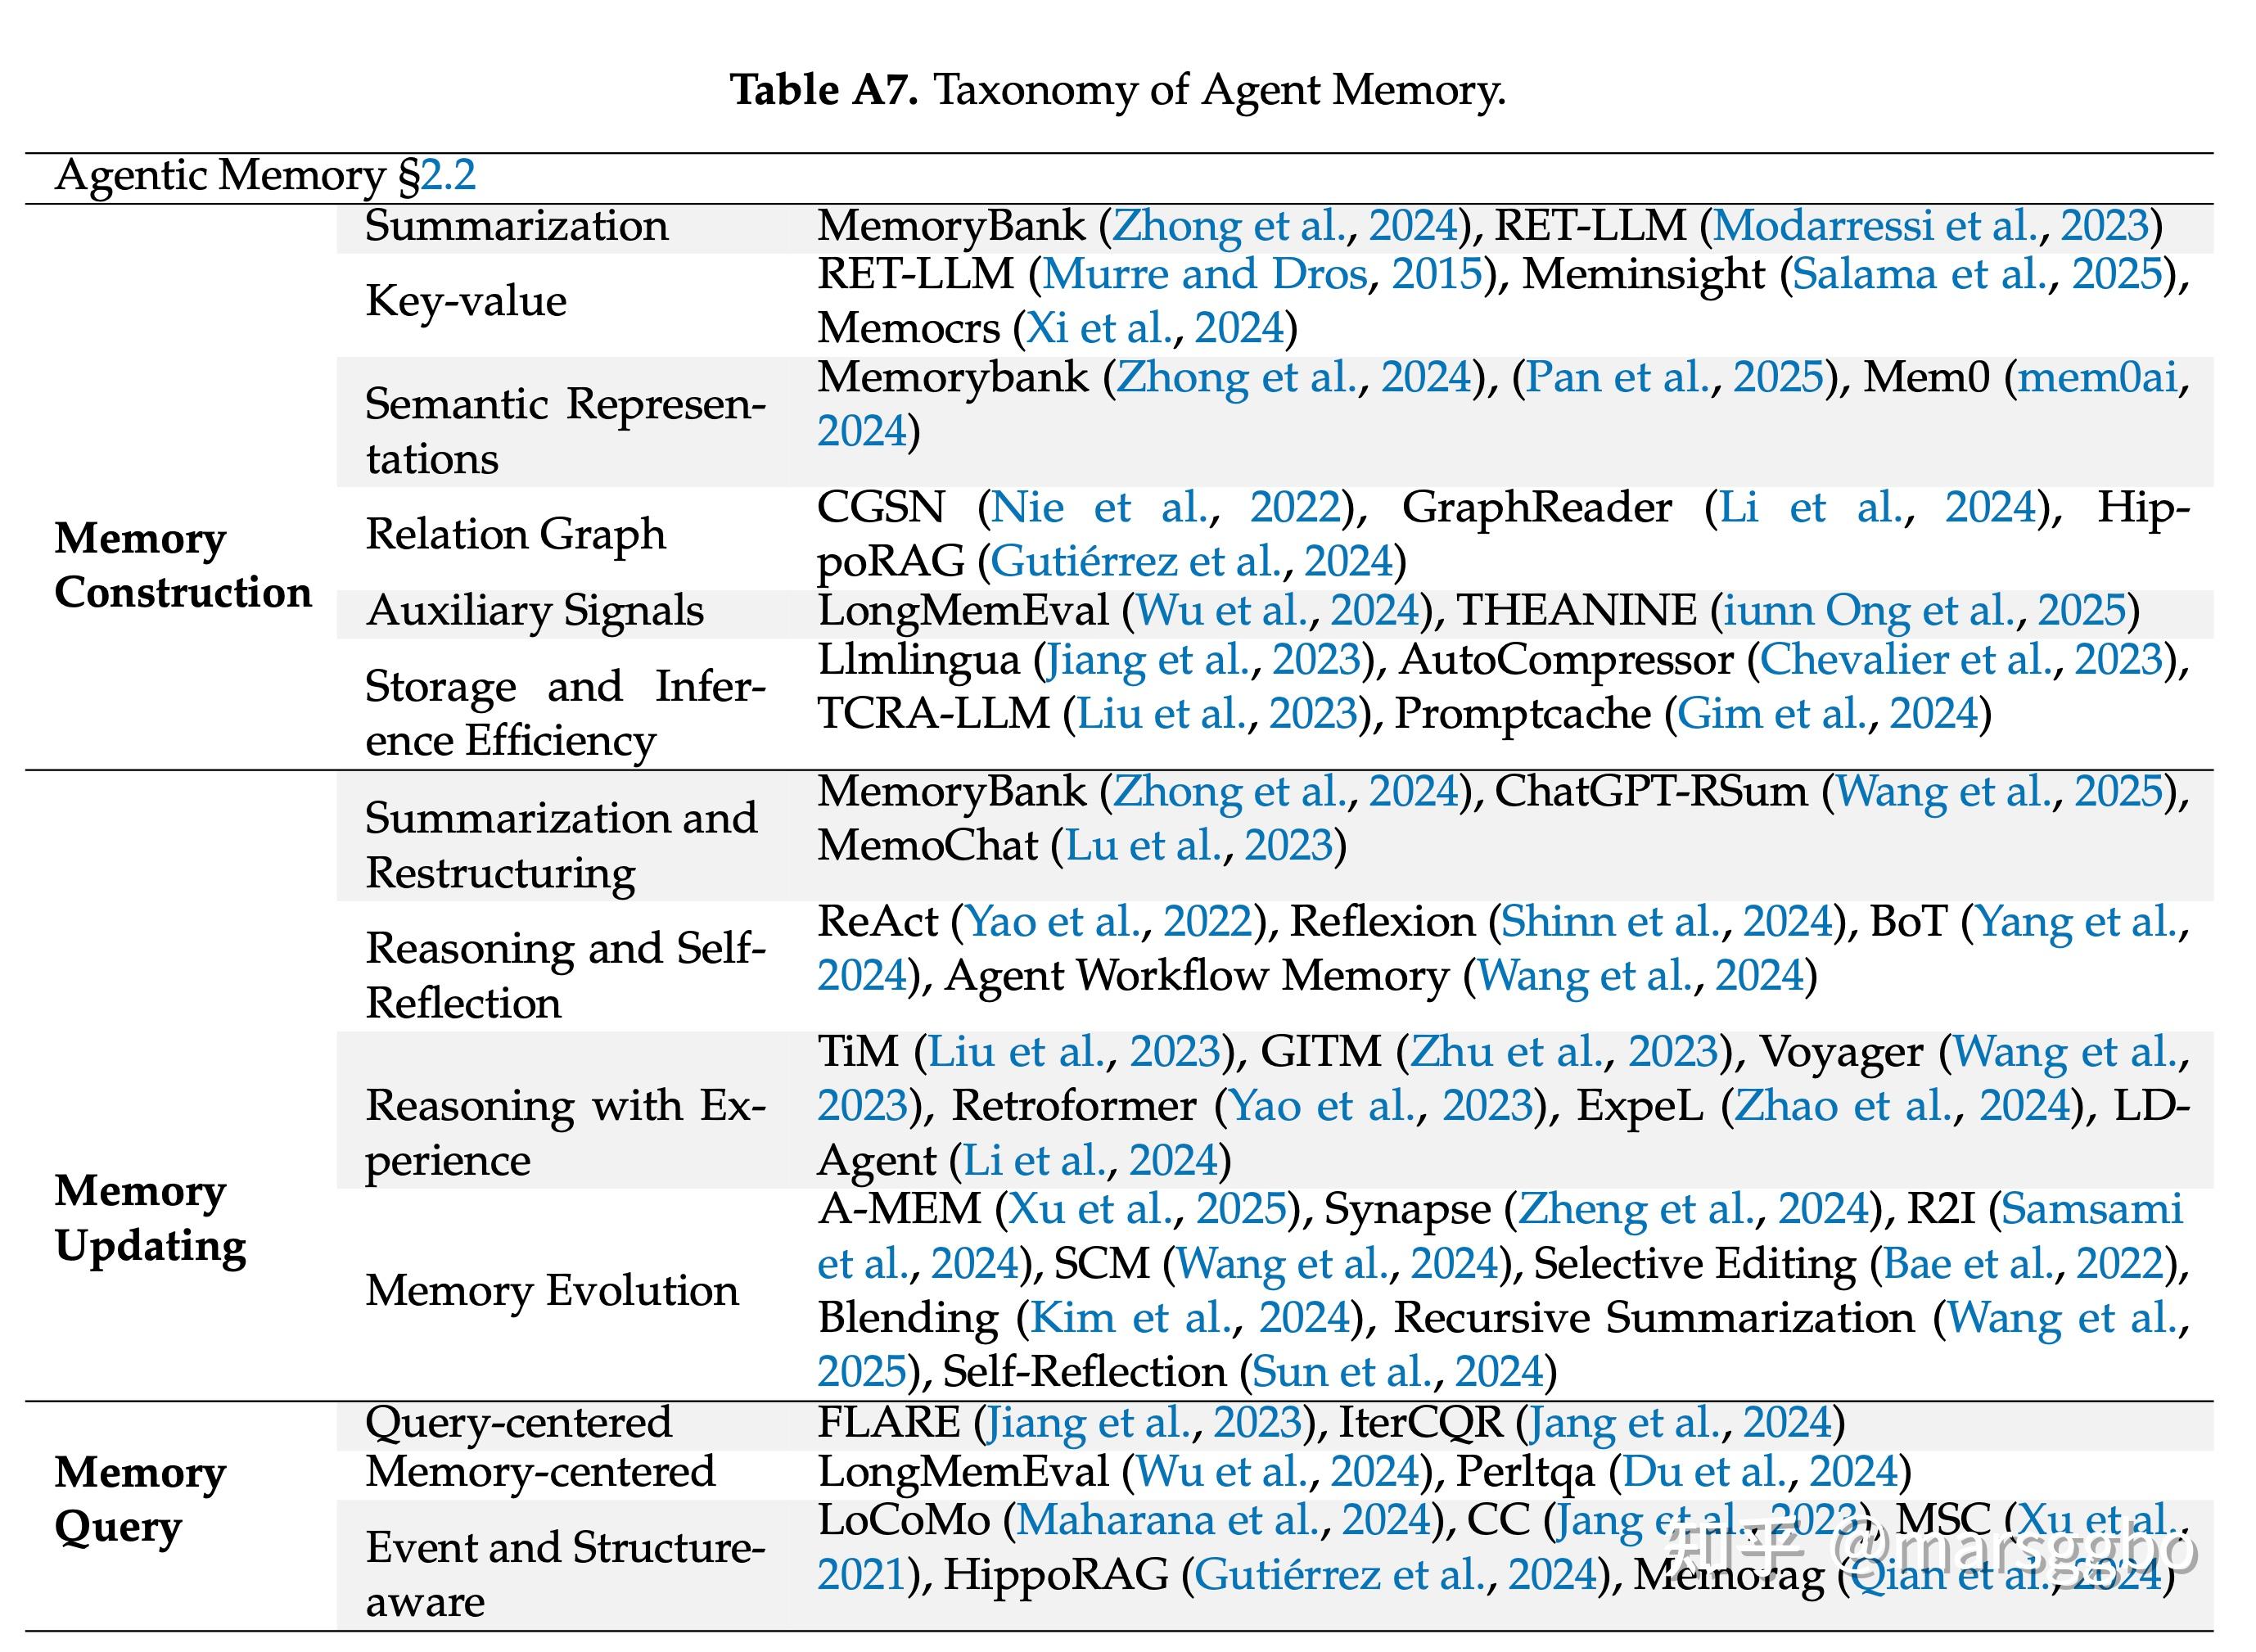Screen dimensions: 2256x1652
Task: Click the "Auxiliary Signals" cell
Action: point(535,611)
